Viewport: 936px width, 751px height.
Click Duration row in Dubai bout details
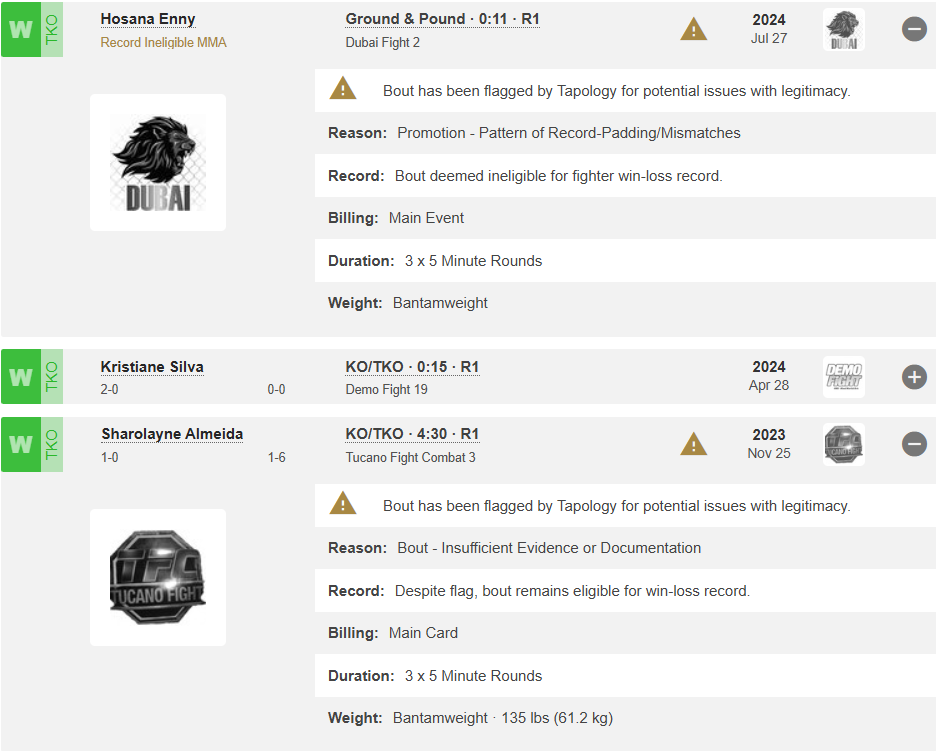coord(625,261)
